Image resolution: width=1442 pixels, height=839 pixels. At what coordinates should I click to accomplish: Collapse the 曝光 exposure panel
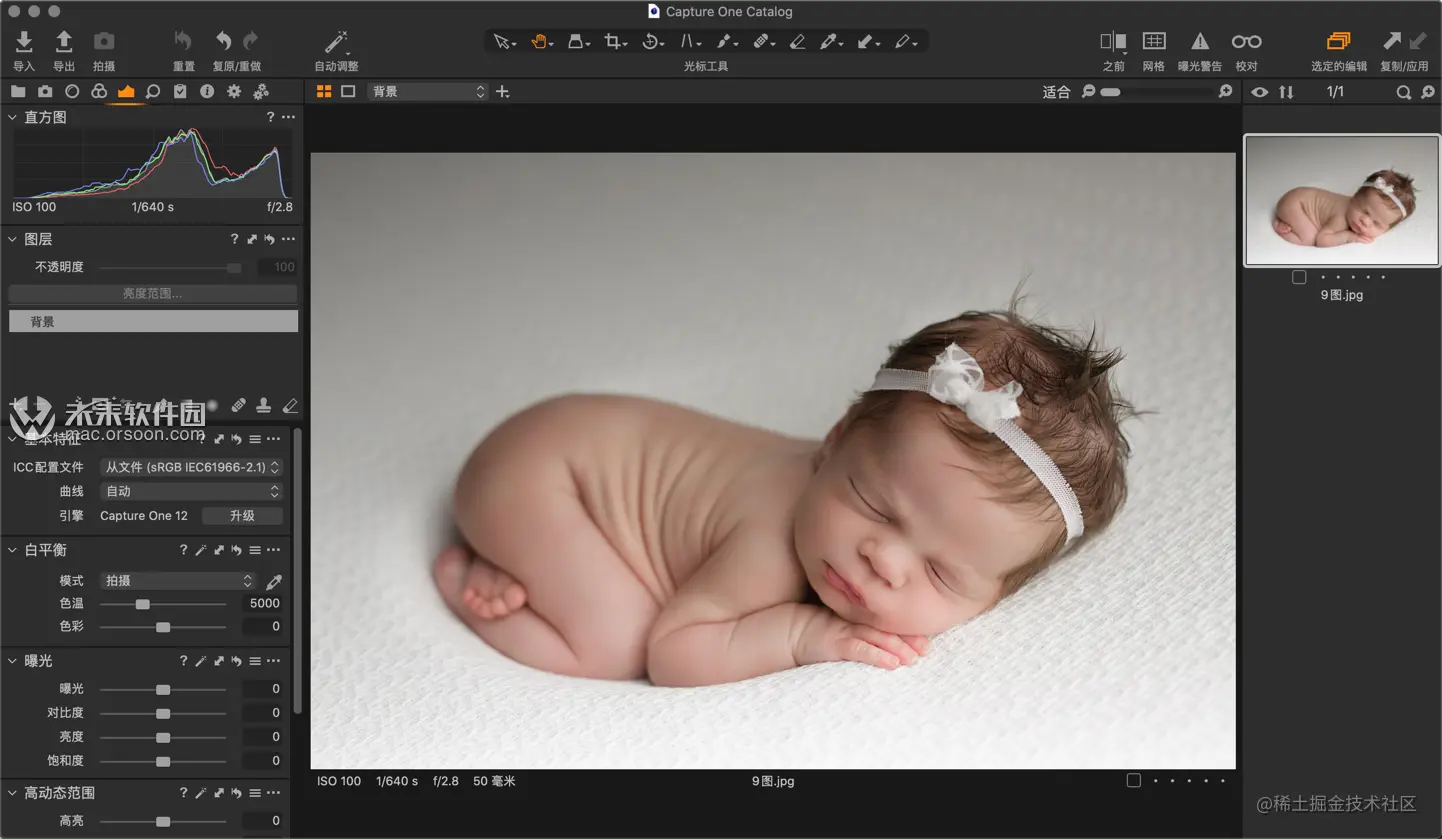[13, 661]
